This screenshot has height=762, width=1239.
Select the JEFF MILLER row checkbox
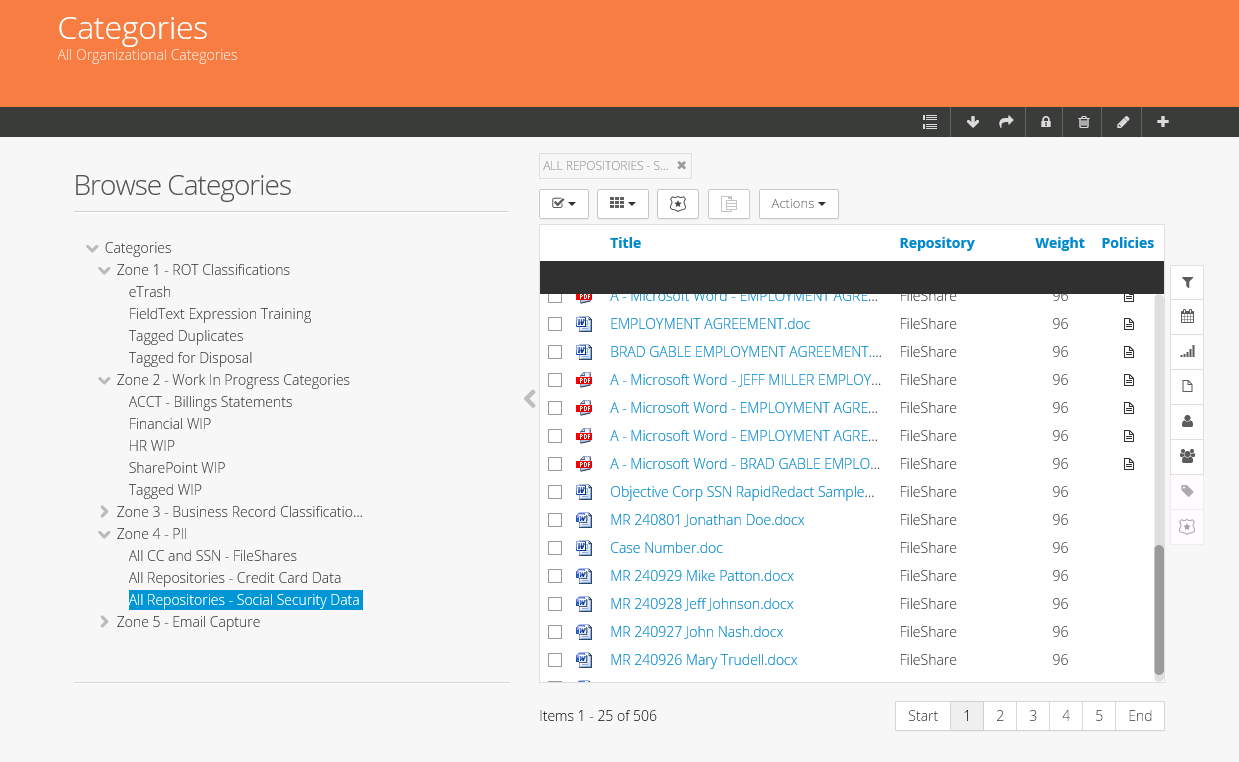tap(555, 380)
